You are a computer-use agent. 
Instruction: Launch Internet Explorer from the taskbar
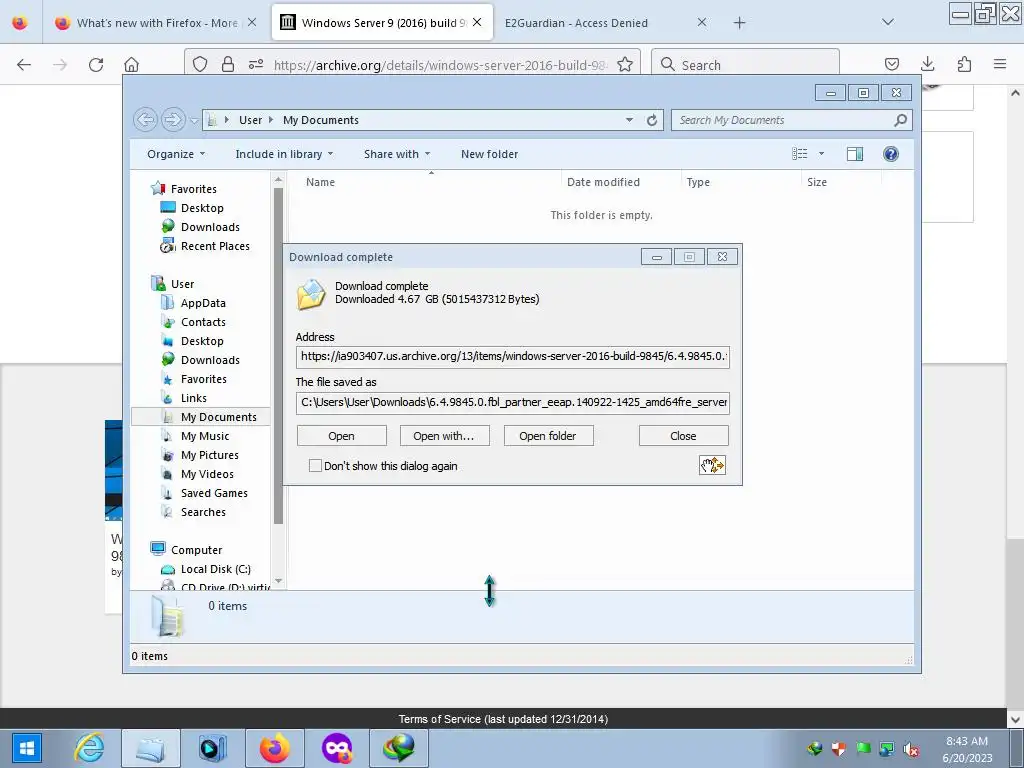[x=89, y=748]
